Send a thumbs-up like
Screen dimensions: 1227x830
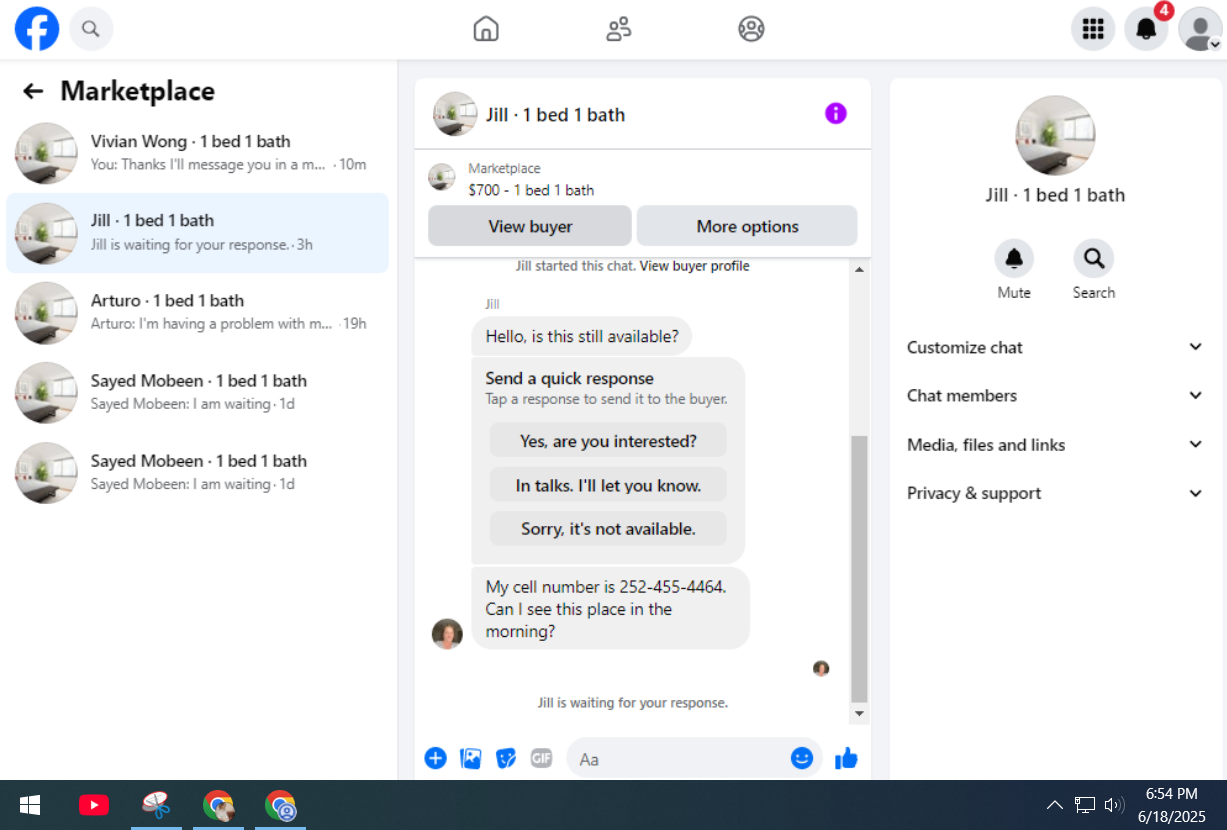click(846, 758)
